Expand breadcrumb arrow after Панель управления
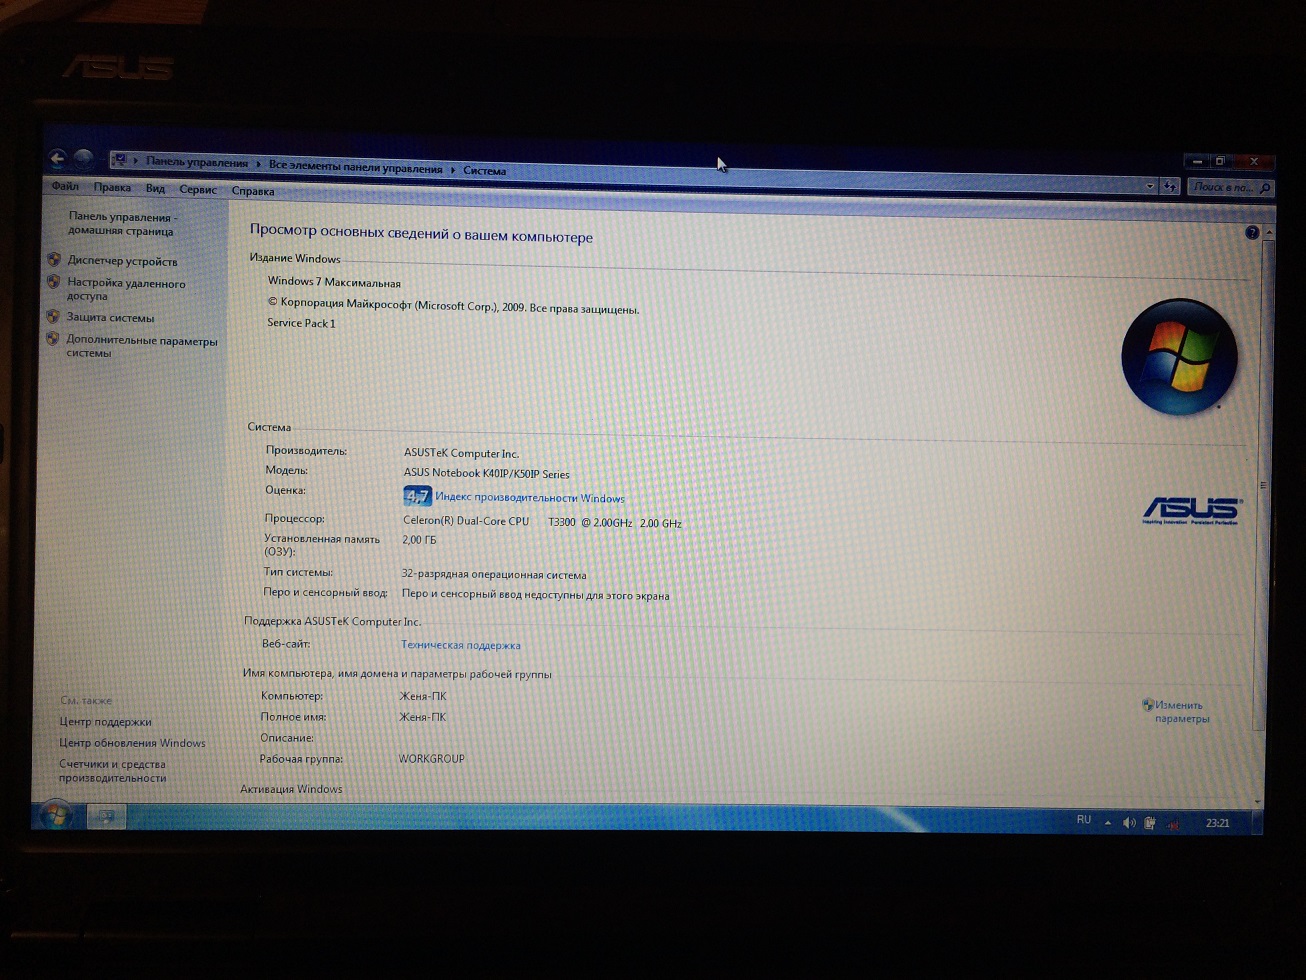 [x=258, y=165]
